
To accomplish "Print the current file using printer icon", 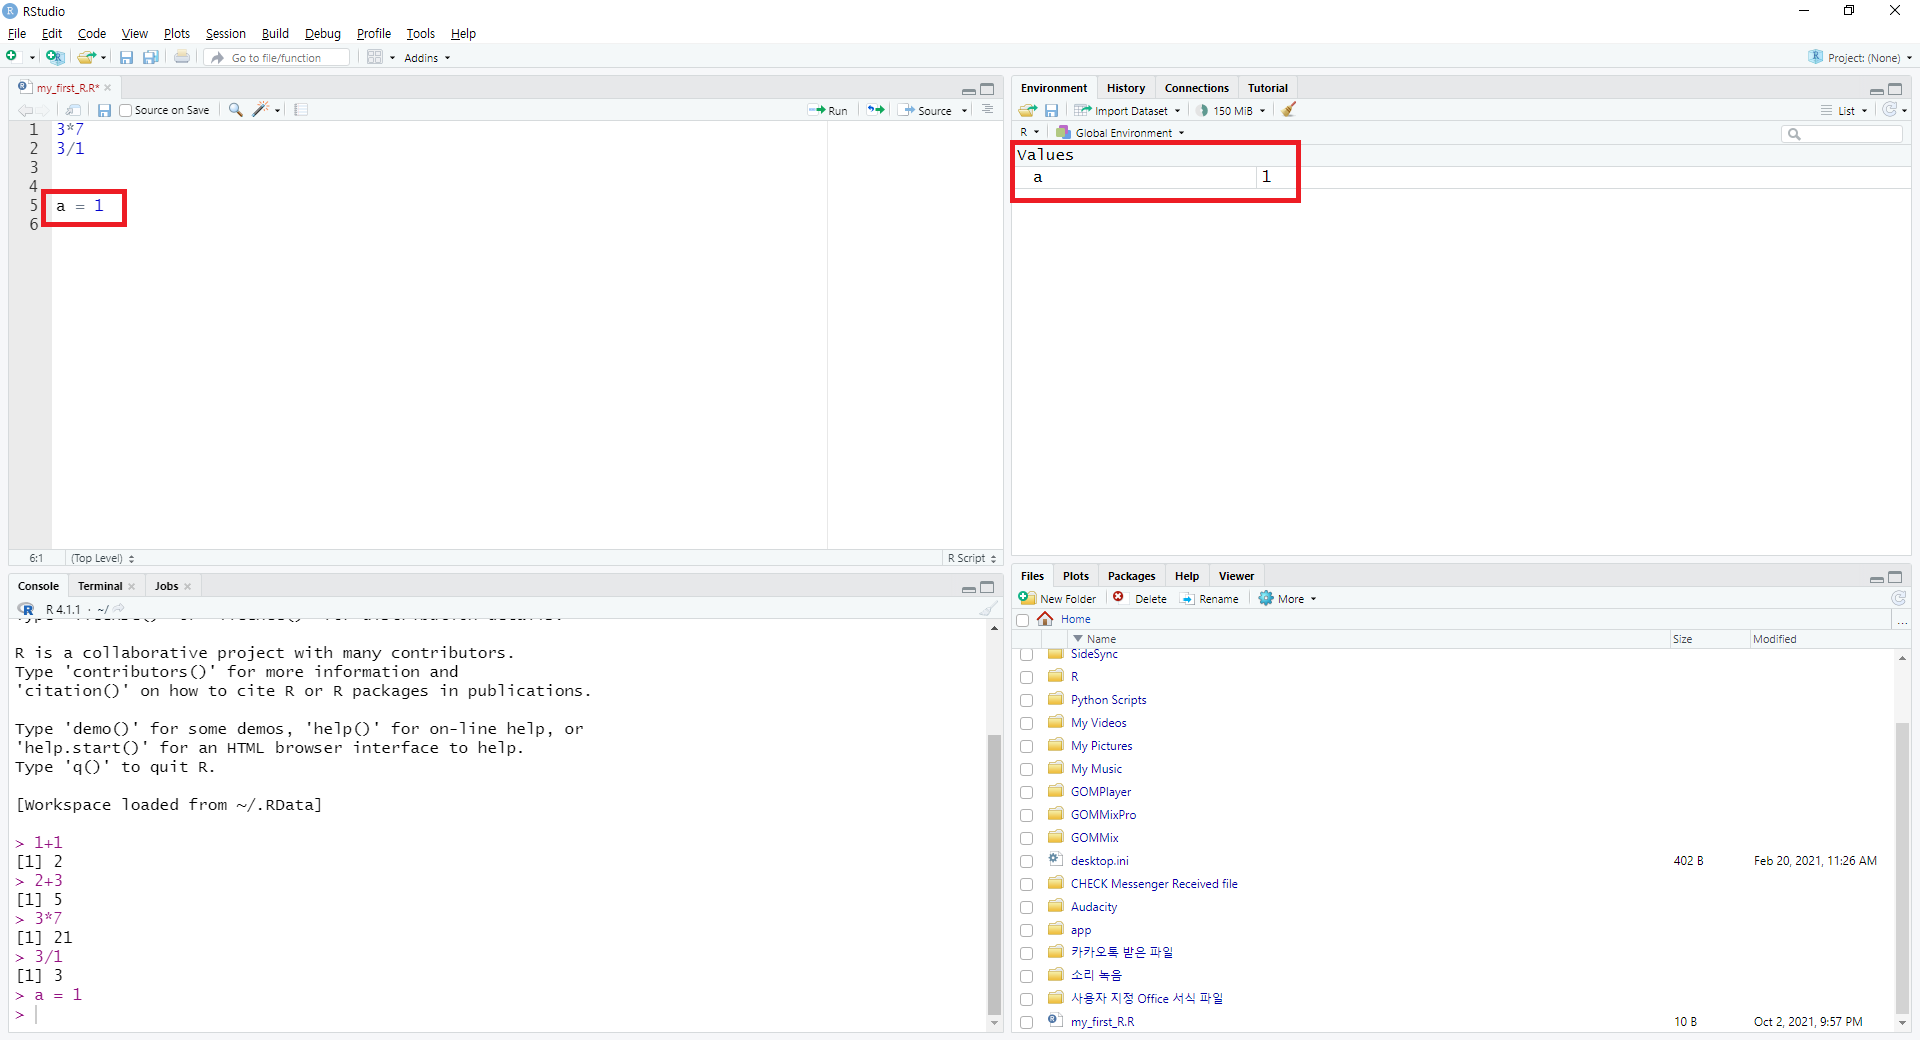I will click(x=182, y=57).
